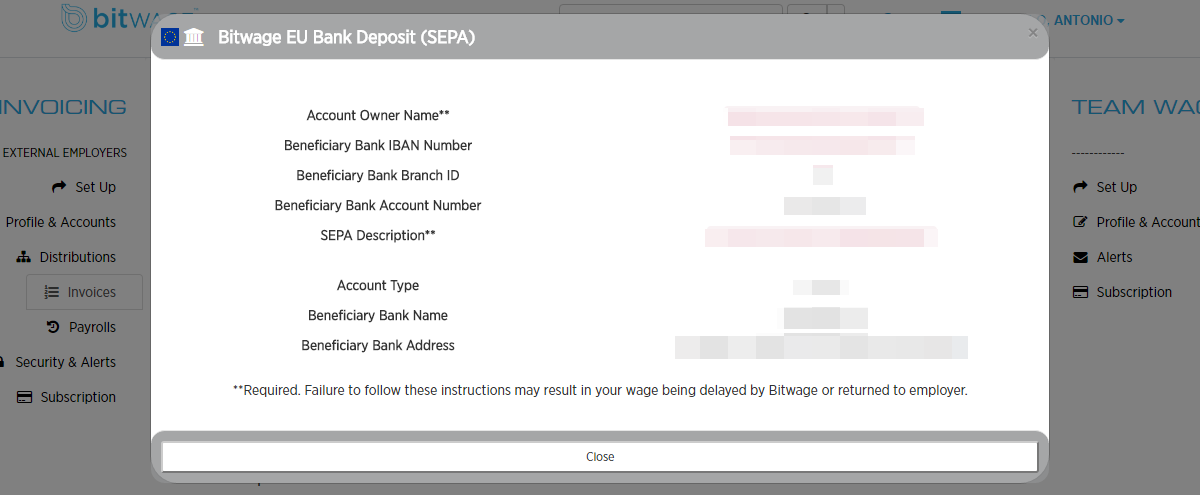
Task: Click the bank building icon in dialog header
Action: [x=194, y=38]
